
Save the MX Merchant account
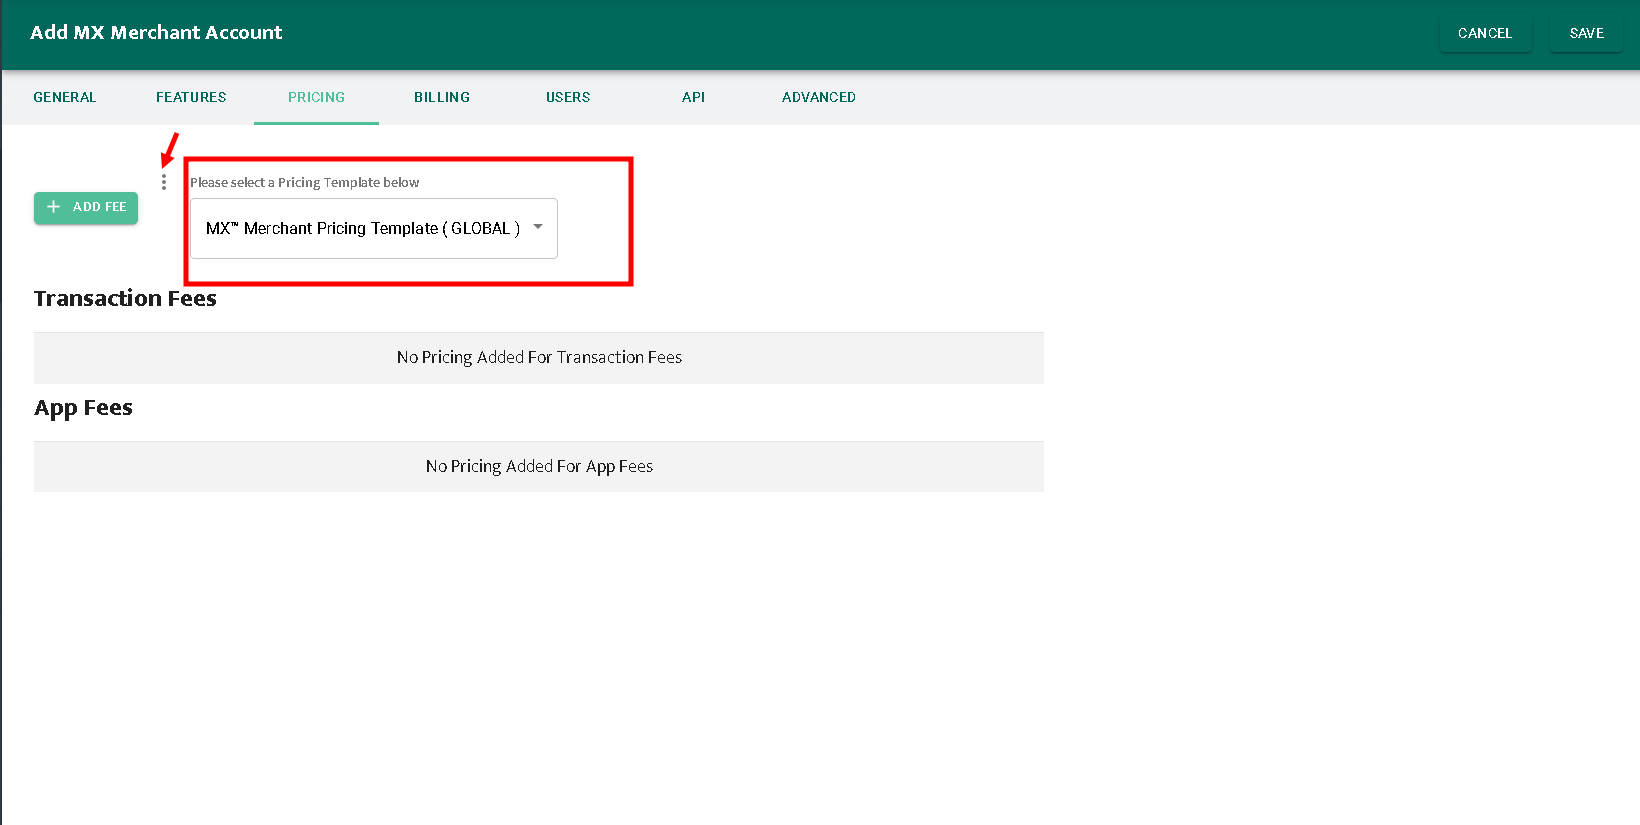click(x=1586, y=33)
